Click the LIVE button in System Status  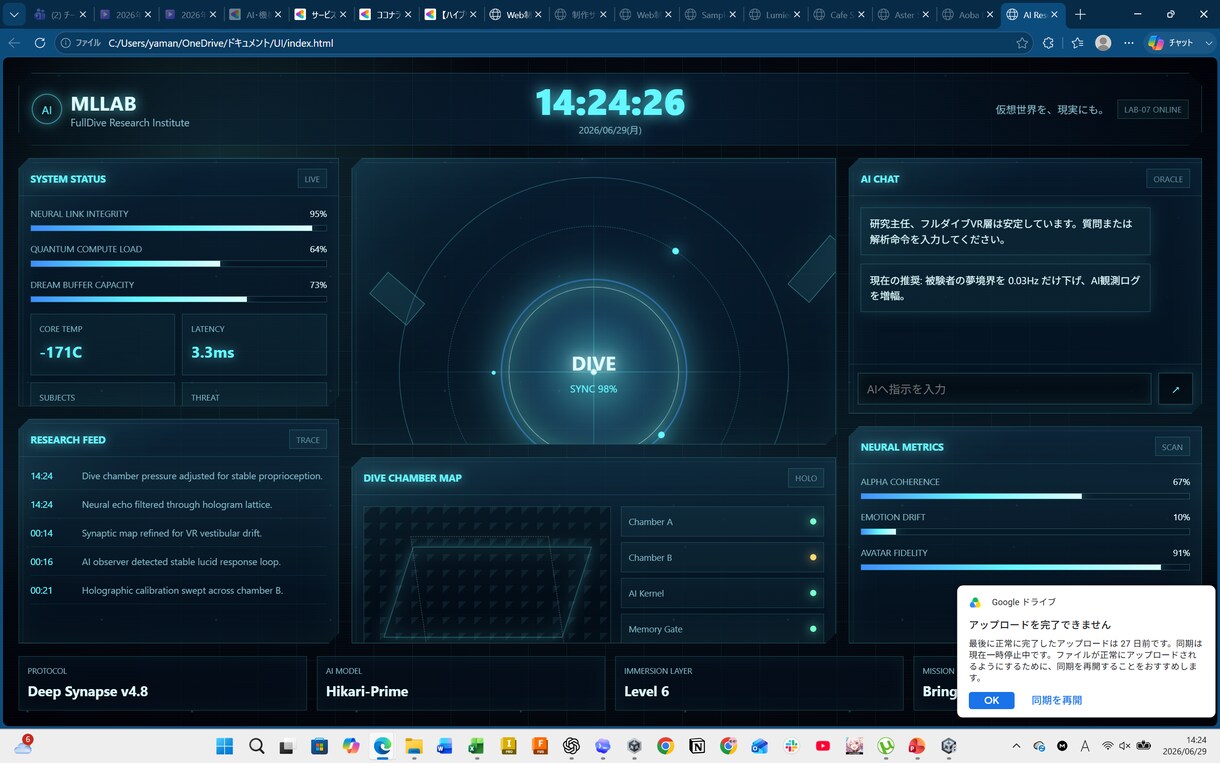pyautogui.click(x=312, y=179)
